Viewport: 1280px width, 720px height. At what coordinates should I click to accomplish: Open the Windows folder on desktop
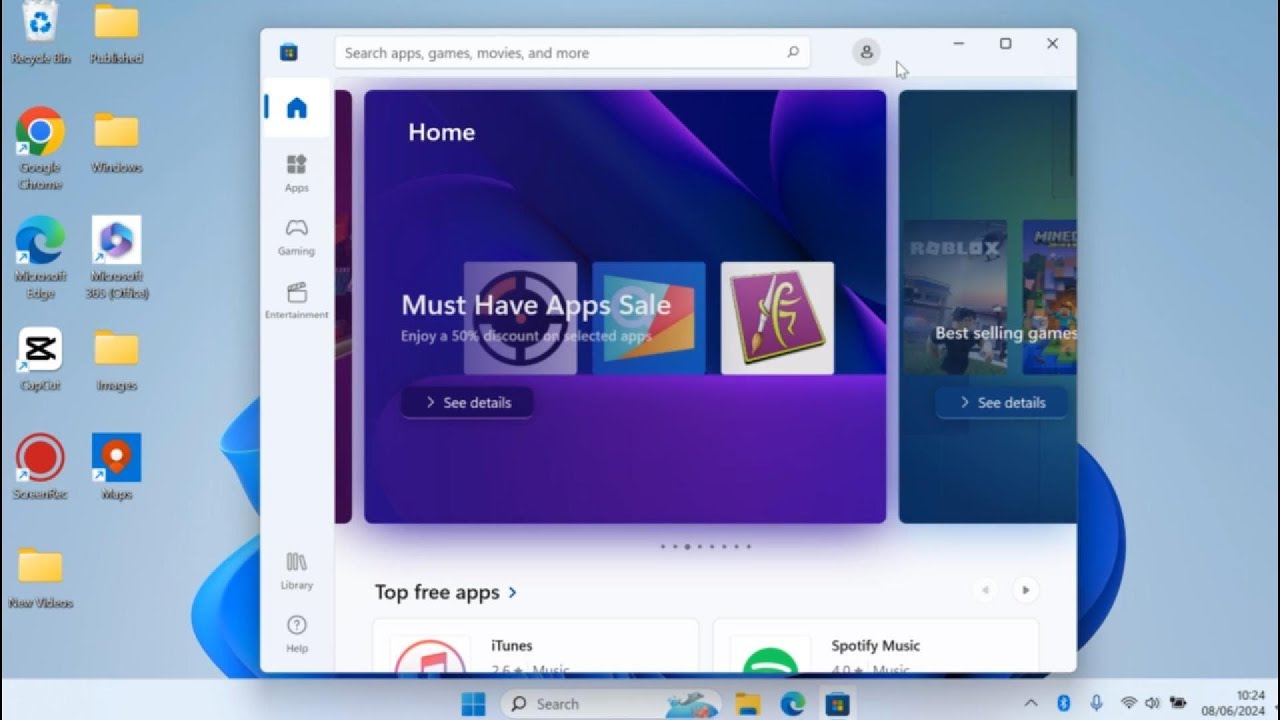click(x=116, y=141)
